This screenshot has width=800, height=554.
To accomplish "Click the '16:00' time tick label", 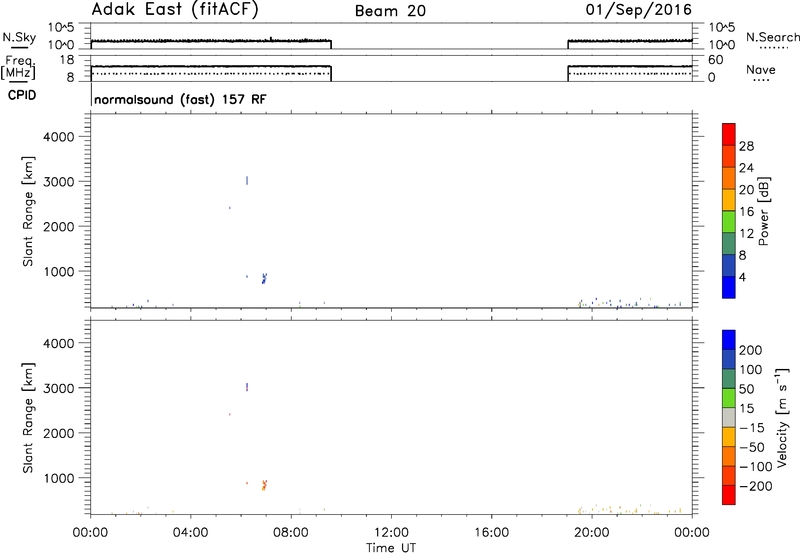I will coord(491,533).
